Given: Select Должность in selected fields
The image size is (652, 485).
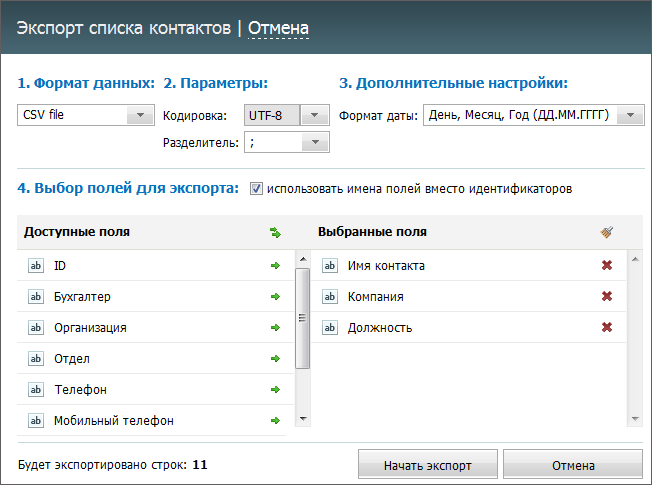Looking at the screenshot, I should [x=380, y=327].
